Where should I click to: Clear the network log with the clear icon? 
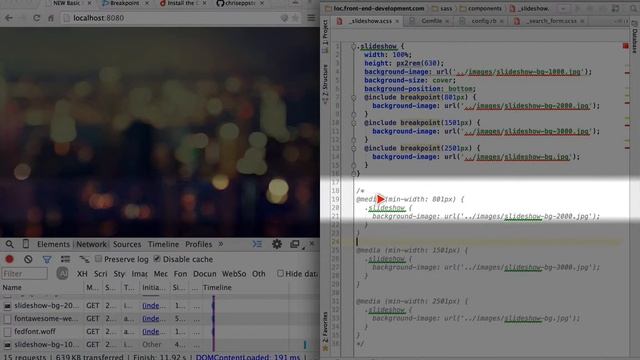[x=28, y=259]
